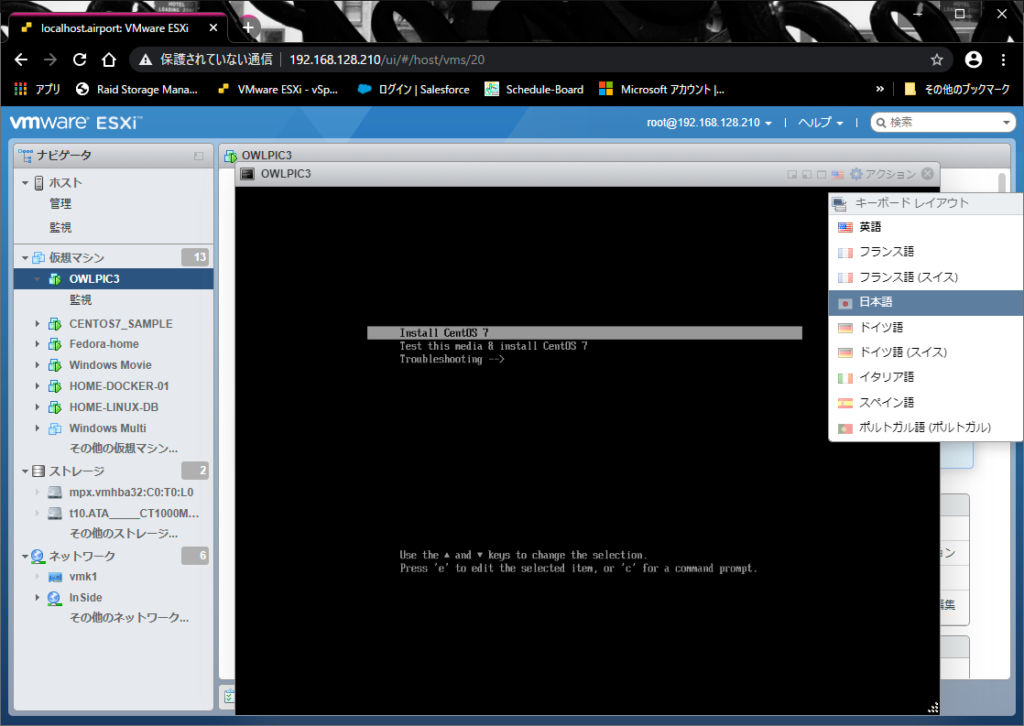Image resolution: width=1024 pixels, height=726 pixels.
Task: Click the Windows Movie VM icon
Action: (55, 365)
